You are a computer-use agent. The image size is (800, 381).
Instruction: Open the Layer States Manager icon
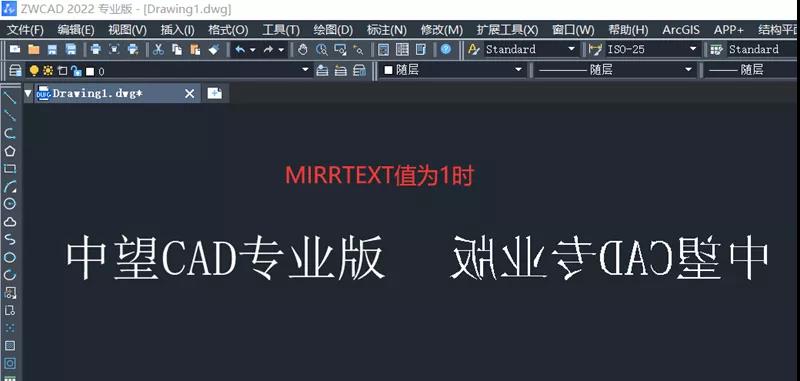click(359, 70)
